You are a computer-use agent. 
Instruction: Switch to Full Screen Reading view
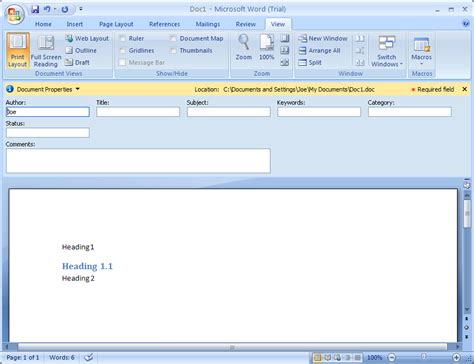(46, 50)
